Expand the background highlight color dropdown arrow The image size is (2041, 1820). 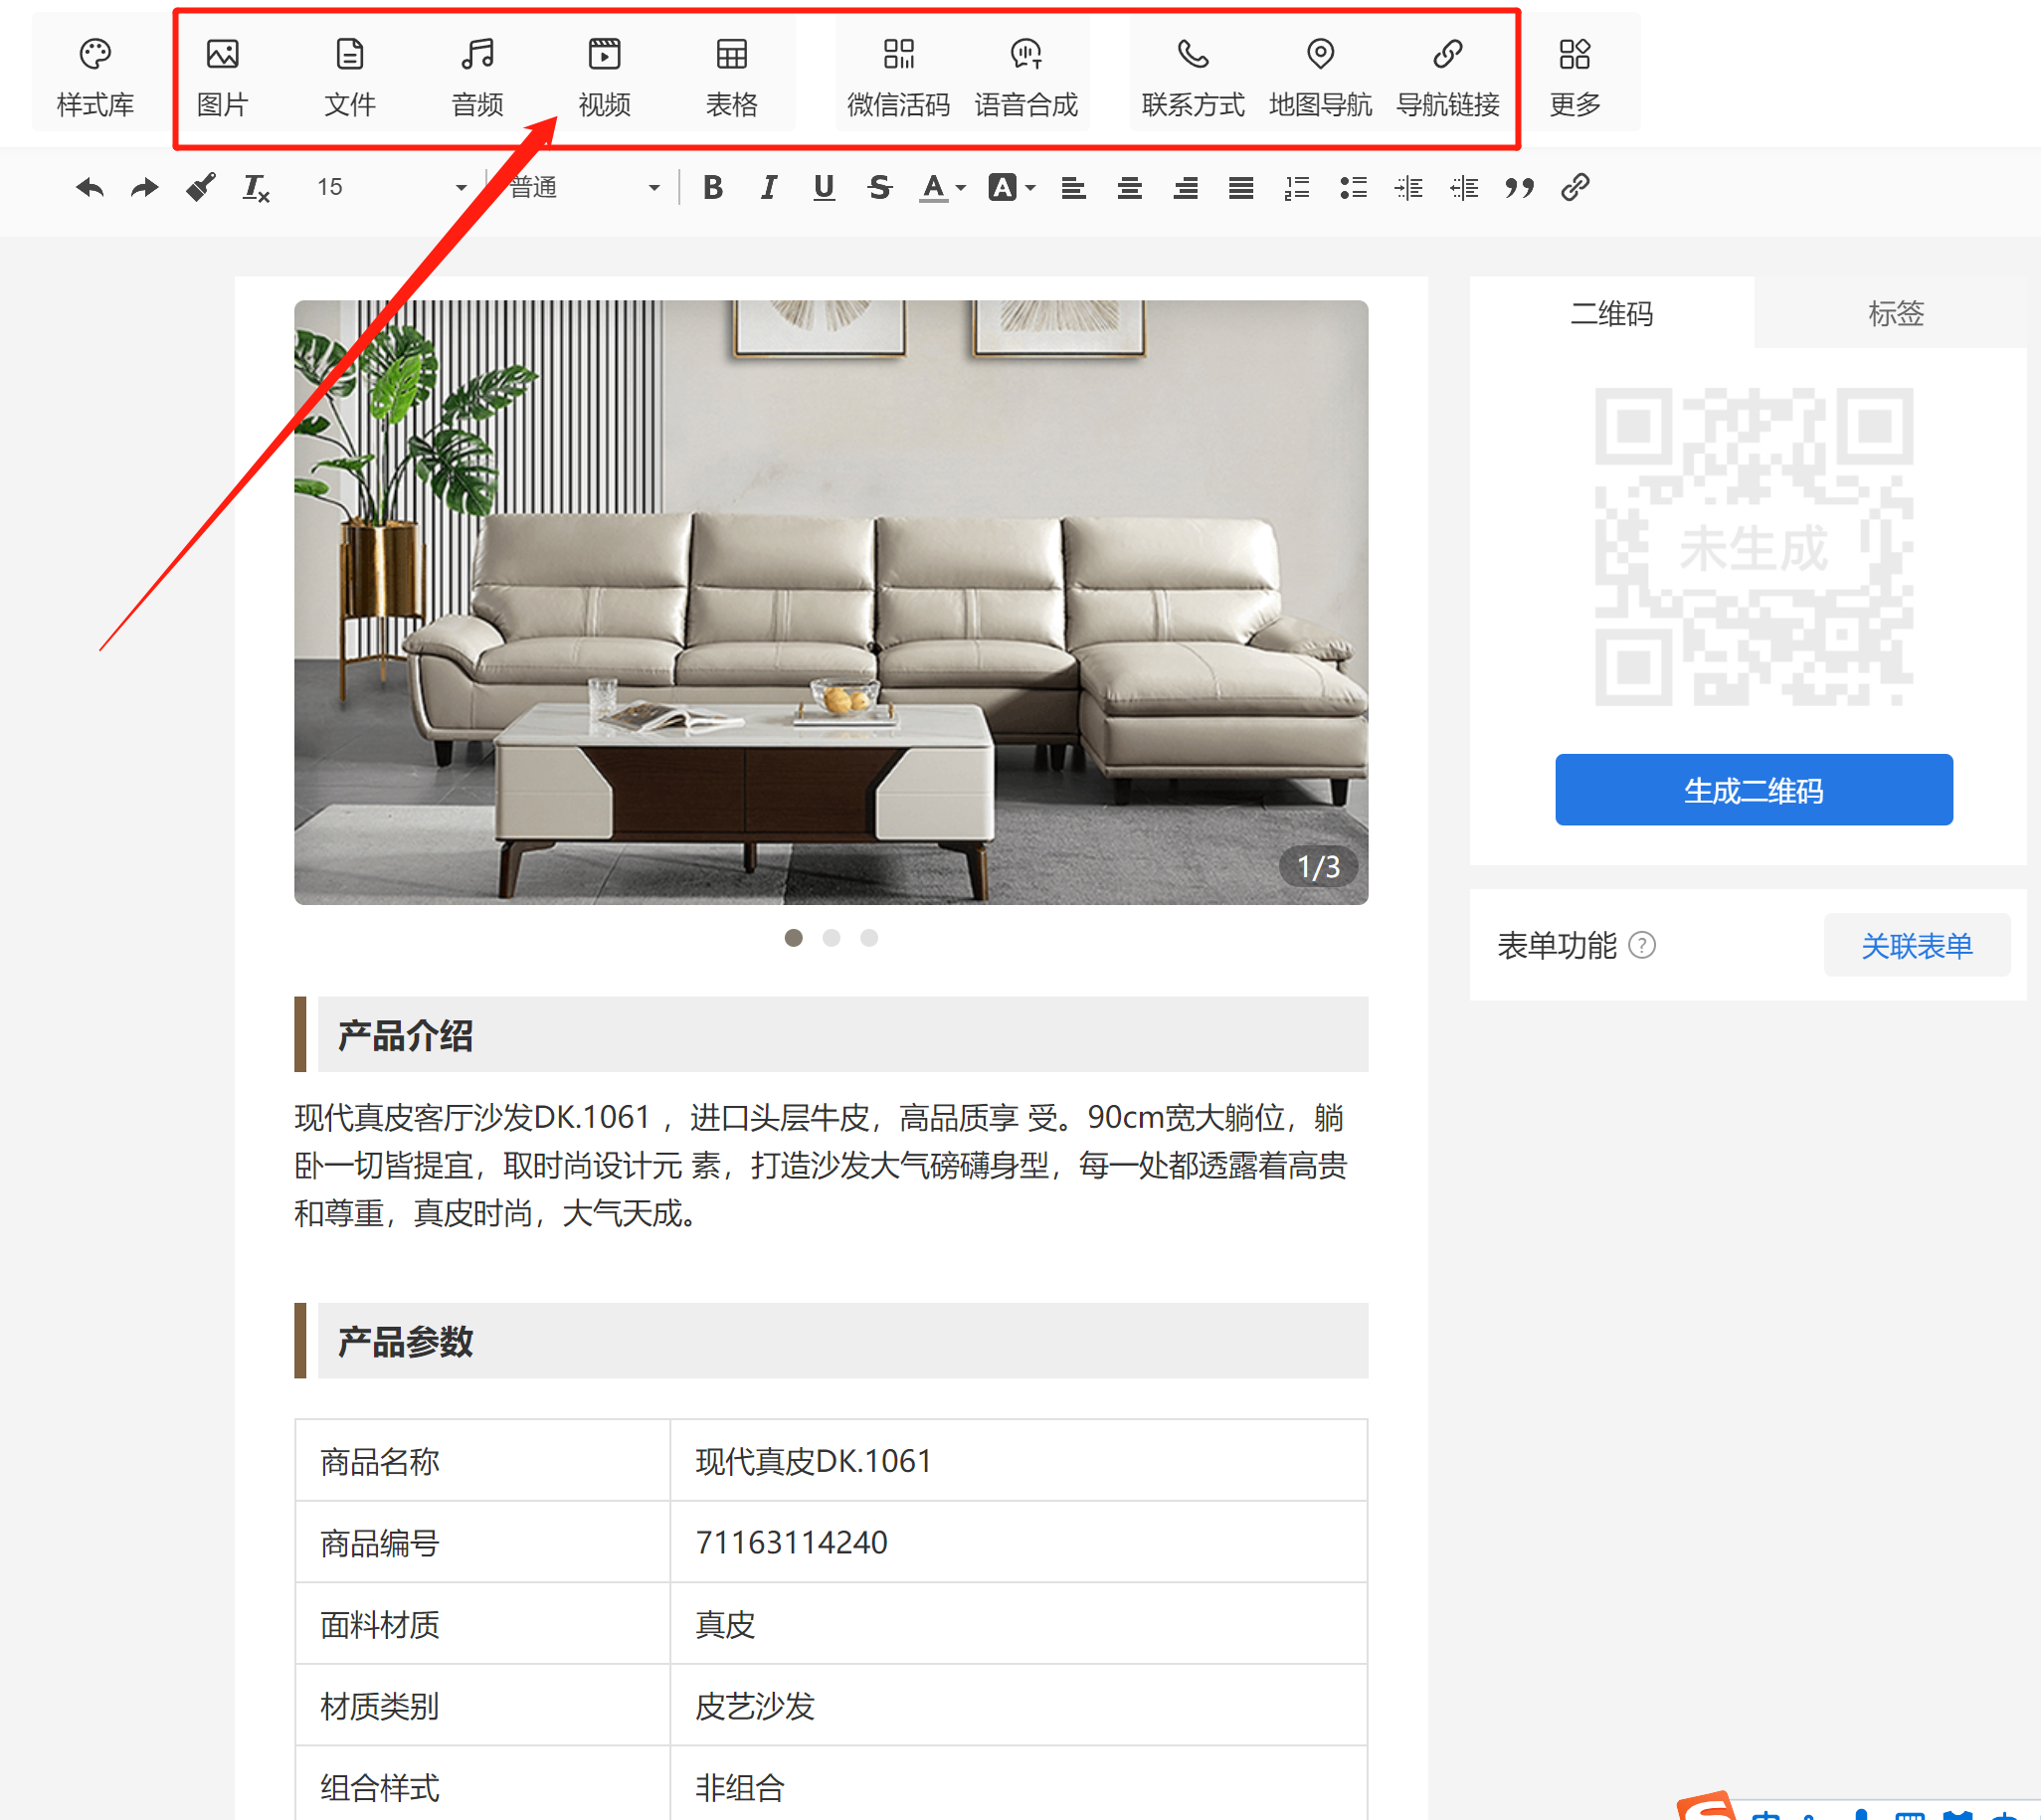click(x=1031, y=187)
